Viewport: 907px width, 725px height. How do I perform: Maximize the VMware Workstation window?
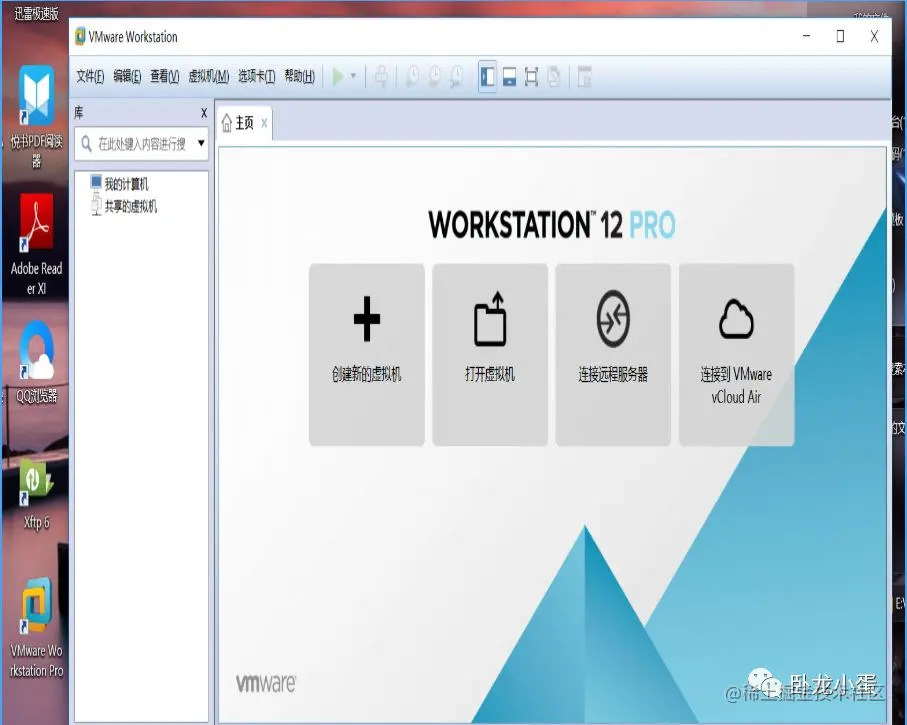pos(840,36)
